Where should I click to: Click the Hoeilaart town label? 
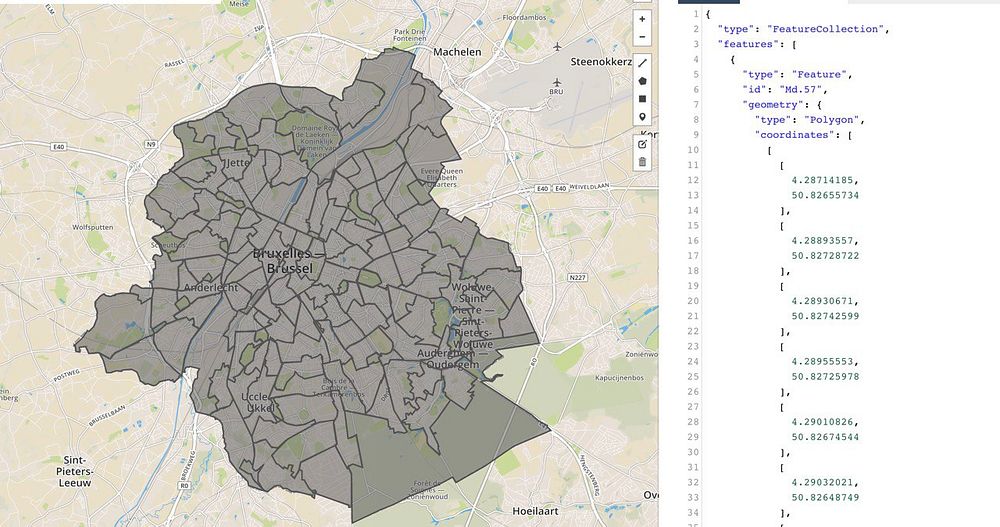(x=536, y=511)
